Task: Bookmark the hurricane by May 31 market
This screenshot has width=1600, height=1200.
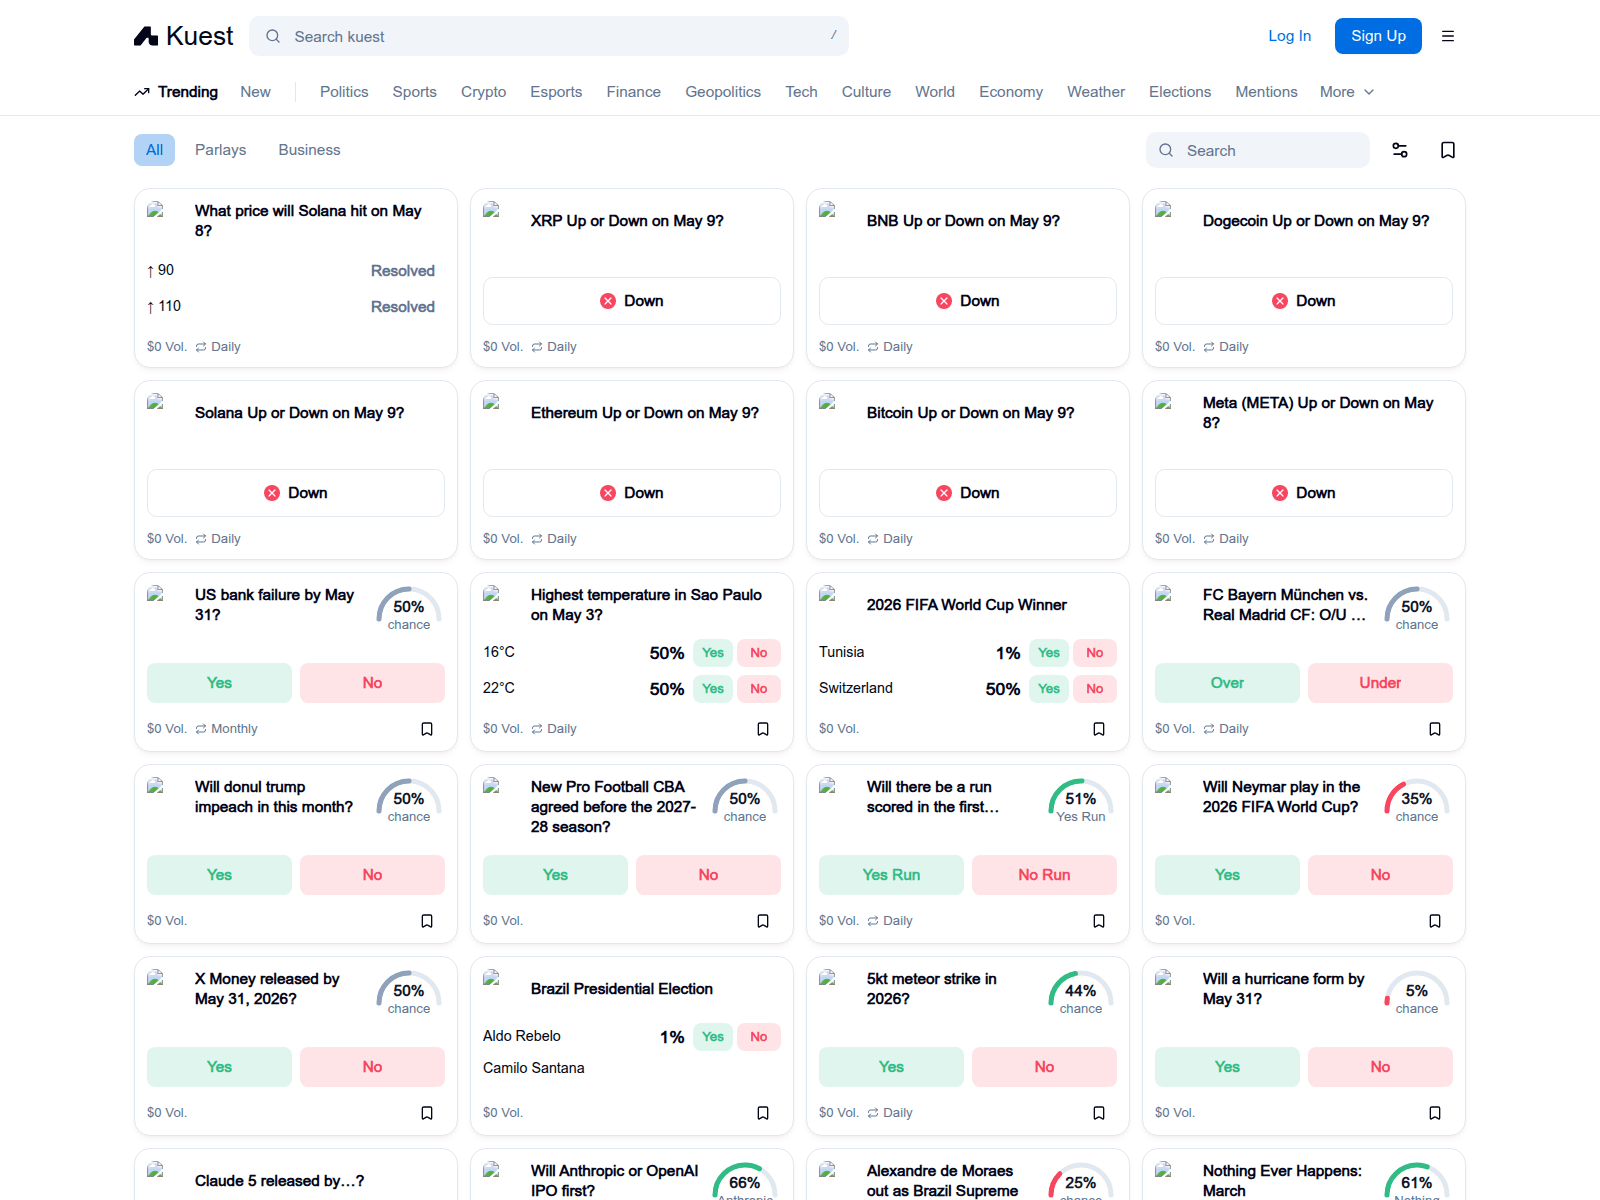Action: 1435,1113
